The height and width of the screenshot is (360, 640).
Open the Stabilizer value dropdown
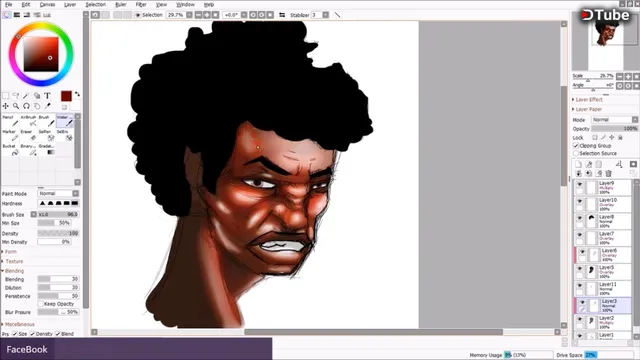coord(325,15)
